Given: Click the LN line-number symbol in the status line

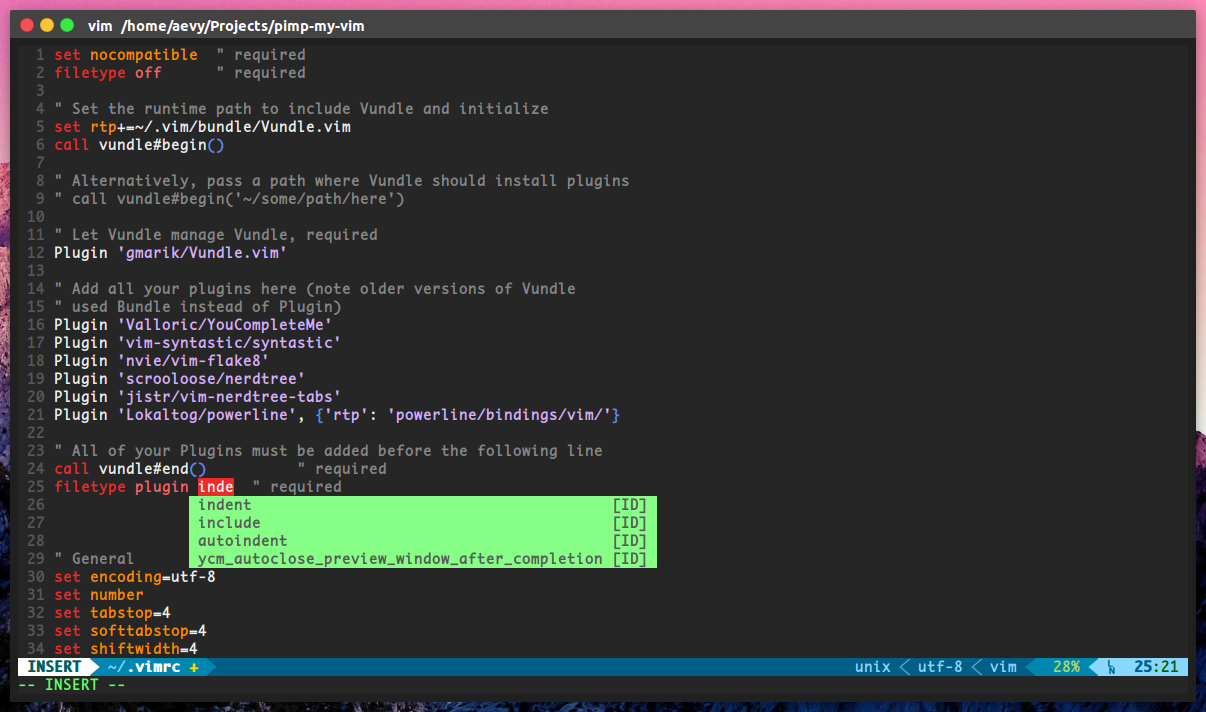Looking at the screenshot, I should coord(1110,667).
